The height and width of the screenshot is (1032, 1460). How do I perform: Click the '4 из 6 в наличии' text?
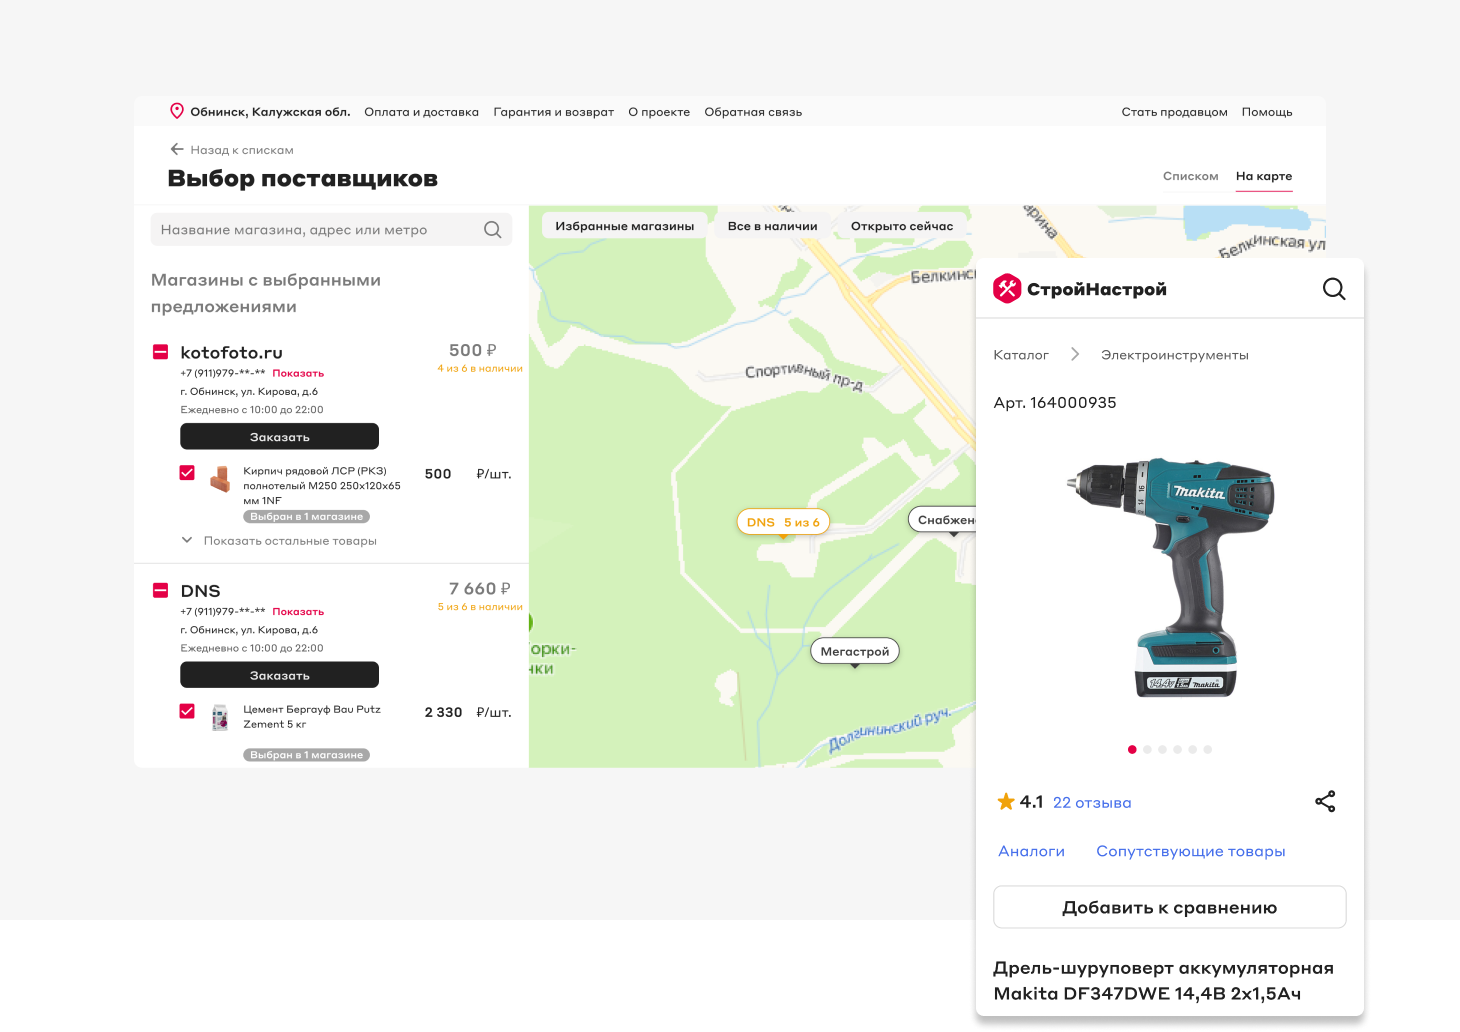[x=480, y=368]
